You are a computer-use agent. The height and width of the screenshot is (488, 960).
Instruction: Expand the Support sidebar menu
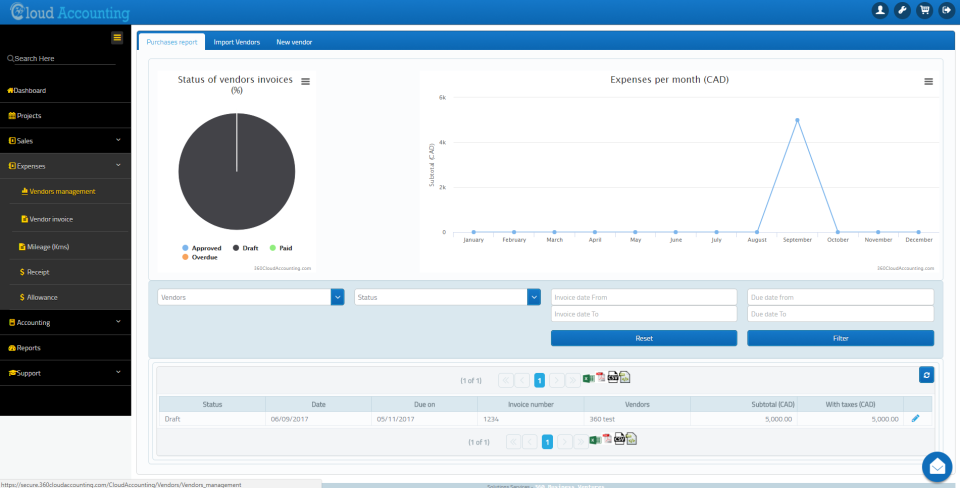pos(66,372)
